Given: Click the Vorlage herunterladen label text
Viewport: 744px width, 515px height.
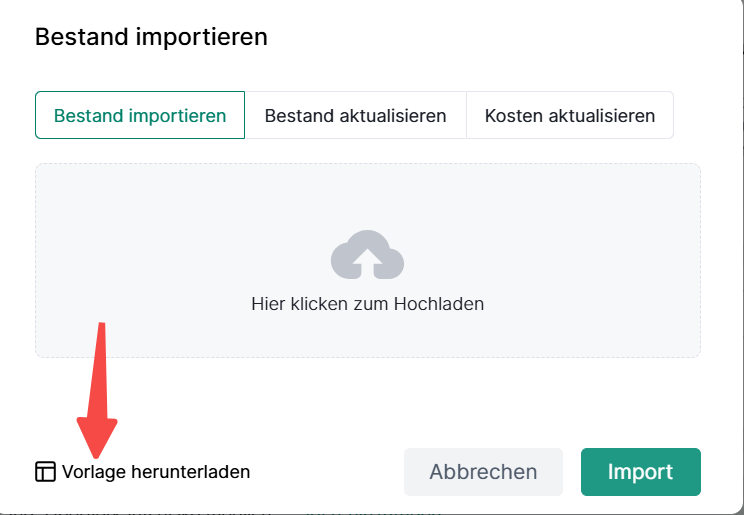Looking at the screenshot, I should [x=155, y=472].
